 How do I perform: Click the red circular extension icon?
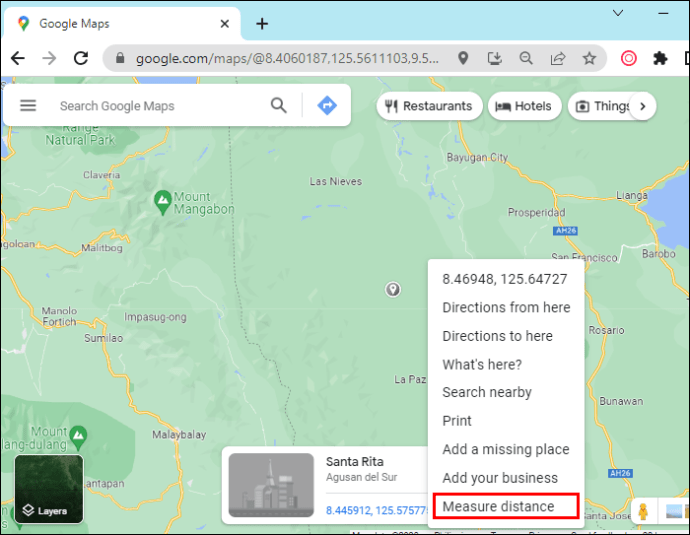(628, 58)
